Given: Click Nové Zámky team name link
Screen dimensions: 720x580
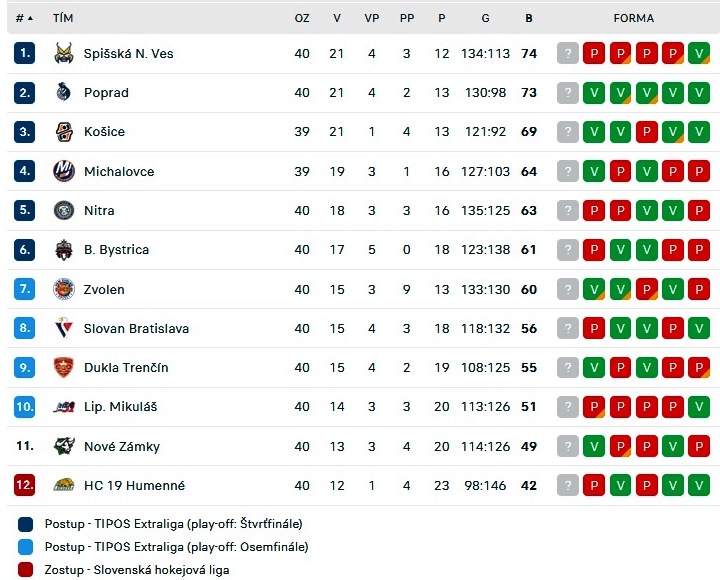Looking at the screenshot, I should (x=122, y=446).
